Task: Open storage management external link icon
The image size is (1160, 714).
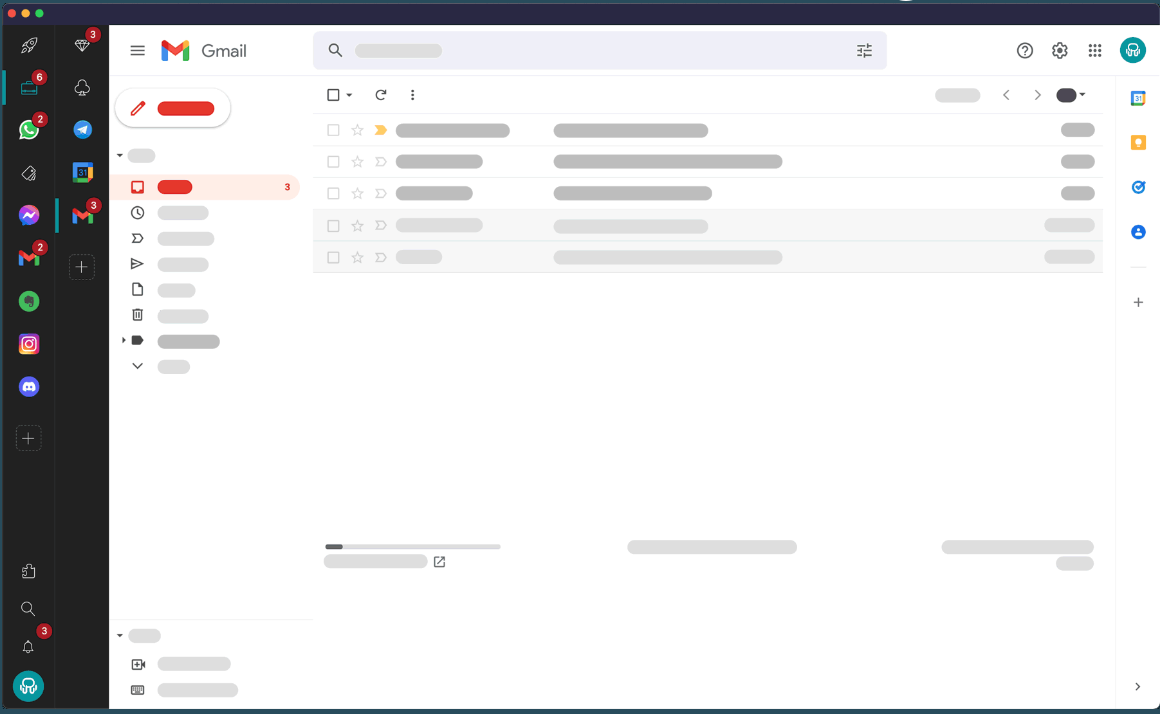Action: [x=439, y=562]
